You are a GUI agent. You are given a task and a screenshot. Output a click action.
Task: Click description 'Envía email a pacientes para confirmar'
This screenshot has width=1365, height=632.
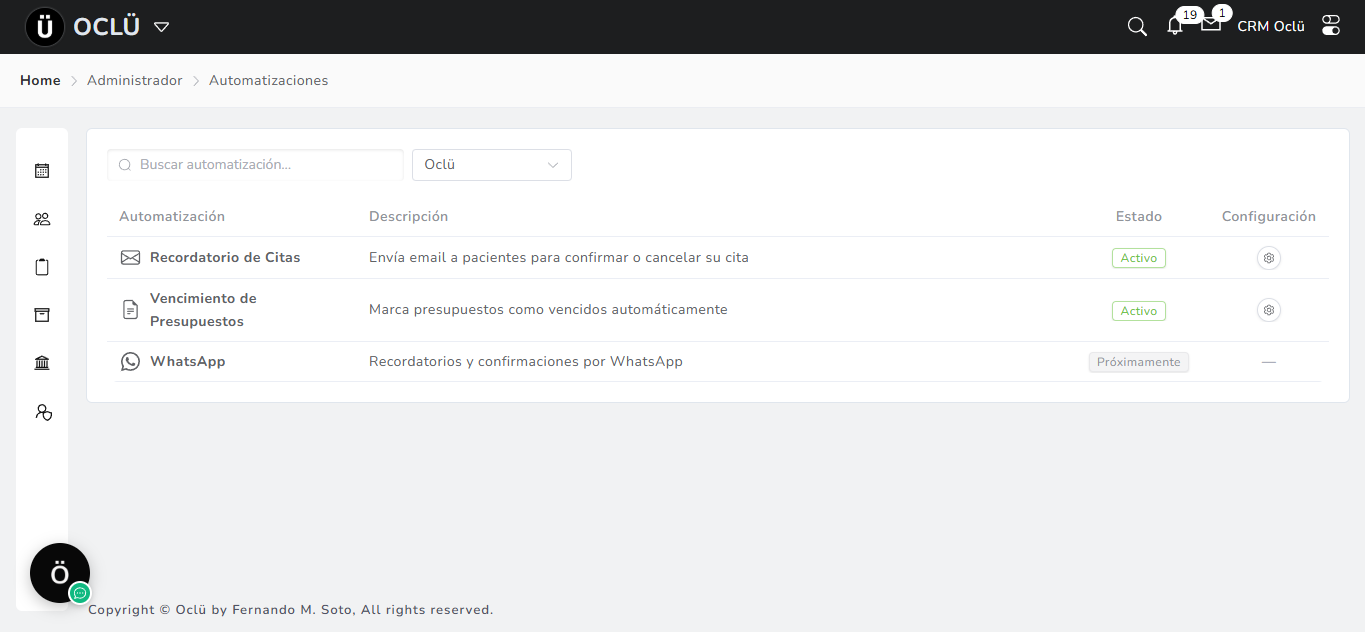click(559, 258)
